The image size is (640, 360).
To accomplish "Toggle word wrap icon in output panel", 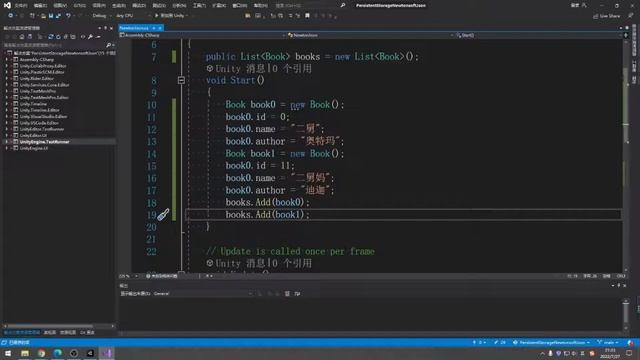I will click(x=297, y=293).
